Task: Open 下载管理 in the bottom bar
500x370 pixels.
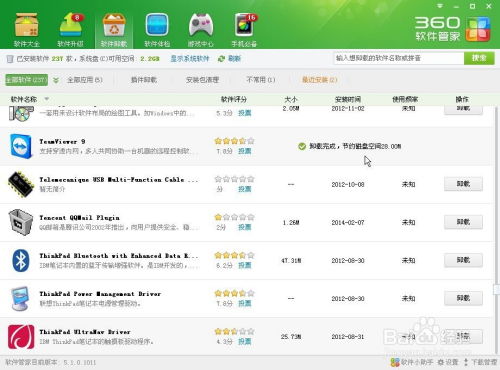Action: [480, 362]
